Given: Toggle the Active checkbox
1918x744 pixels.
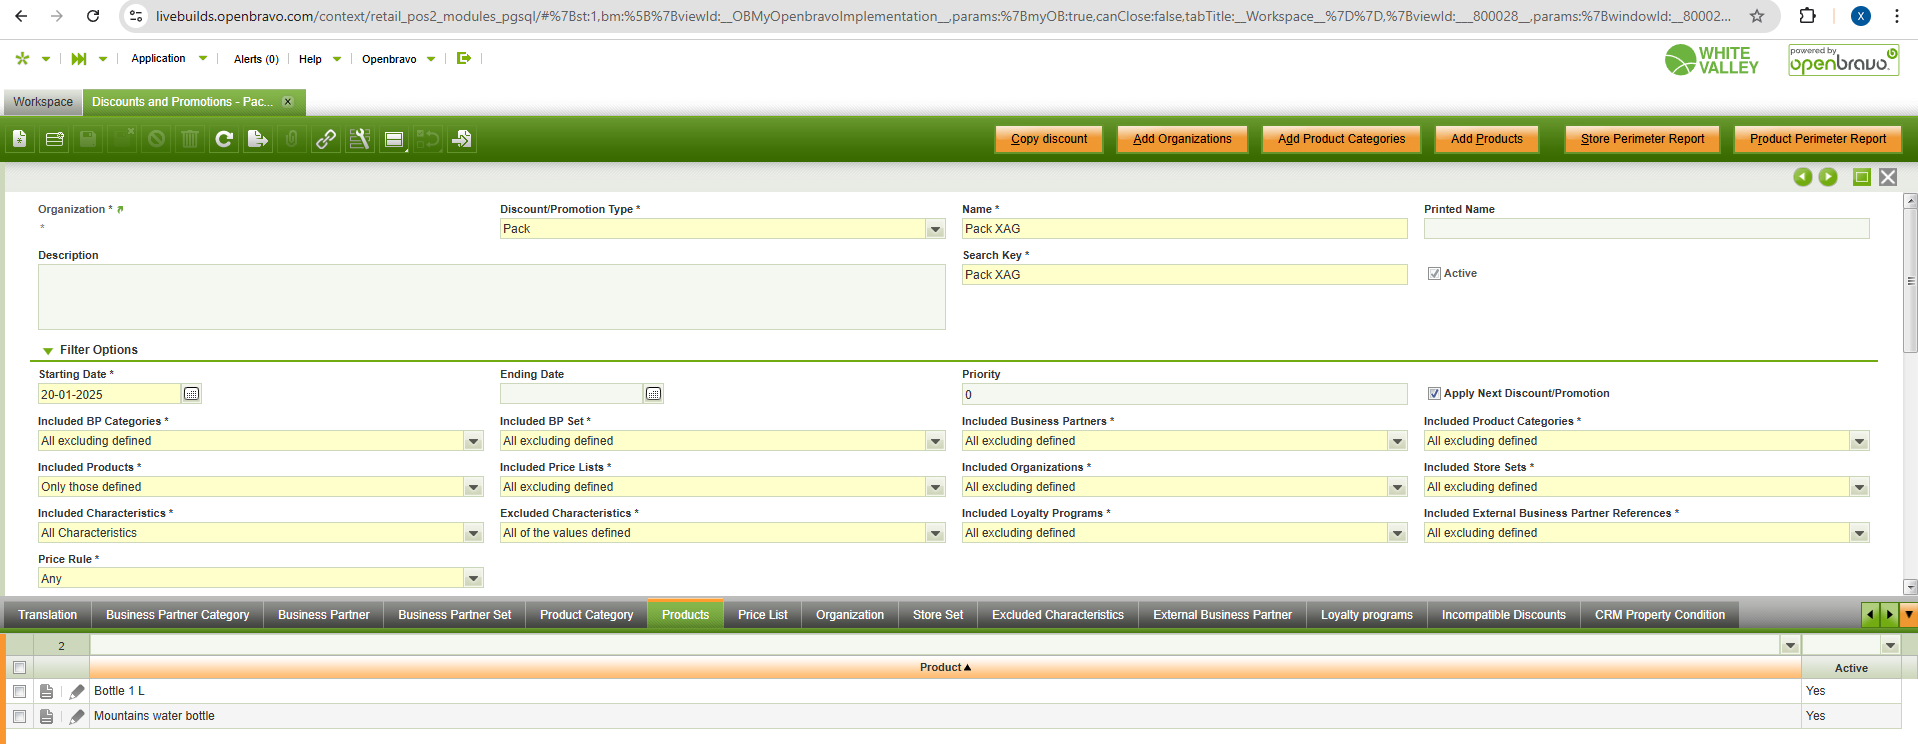Looking at the screenshot, I should coord(1434,274).
